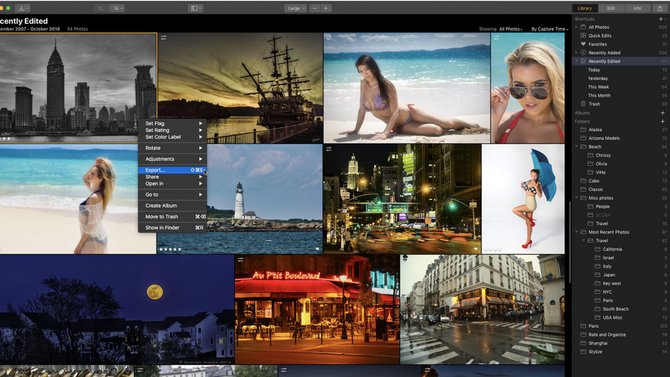The width and height of the screenshot is (670, 377).
Task: Switch to the Edit tab
Action: point(611,8)
